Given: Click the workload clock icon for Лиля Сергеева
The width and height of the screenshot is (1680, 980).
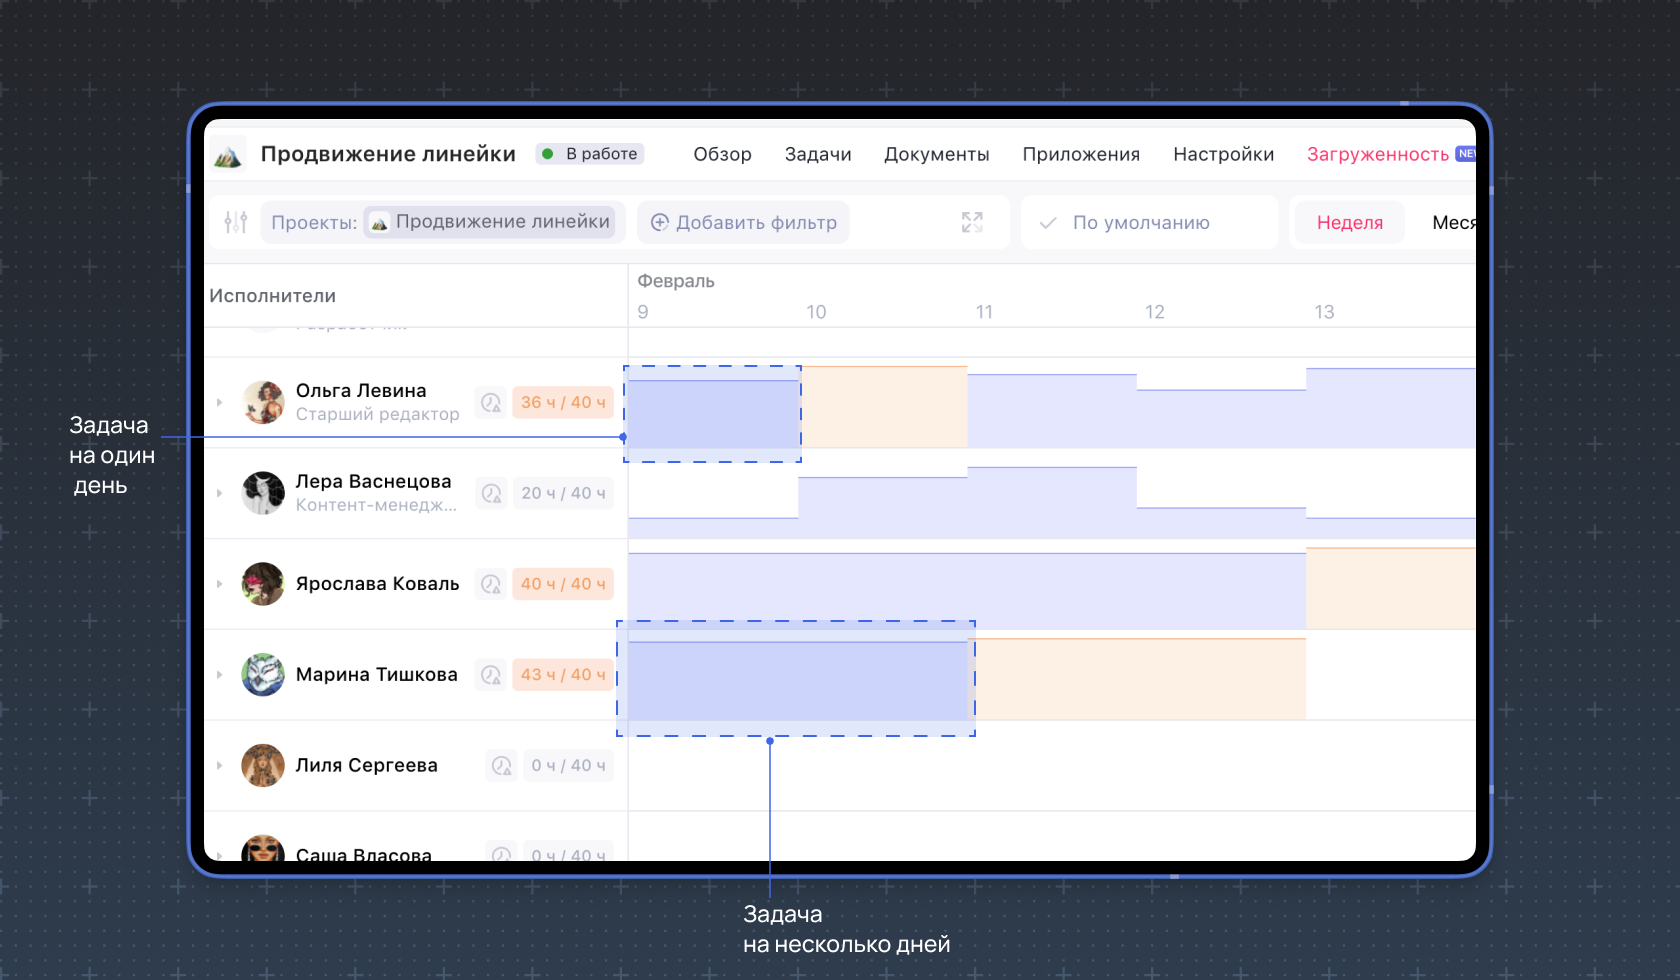Looking at the screenshot, I should 502,766.
